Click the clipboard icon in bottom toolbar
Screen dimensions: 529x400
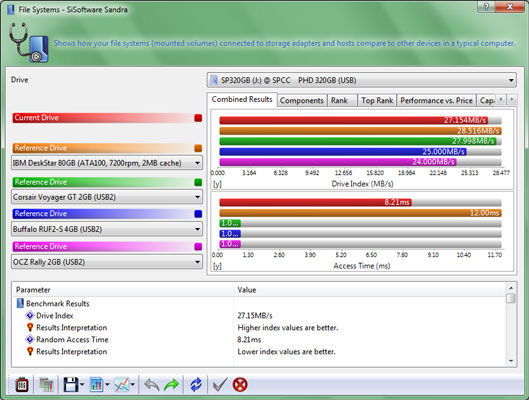pyautogui.click(x=22, y=384)
